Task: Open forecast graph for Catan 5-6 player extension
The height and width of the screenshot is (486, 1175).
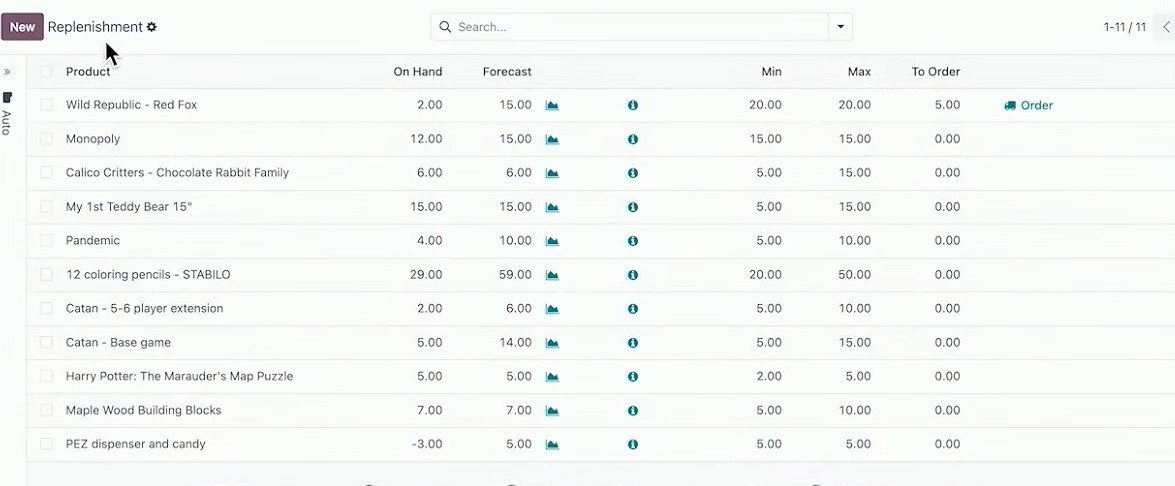Action: pyautogui.click(x=552, y=309)
